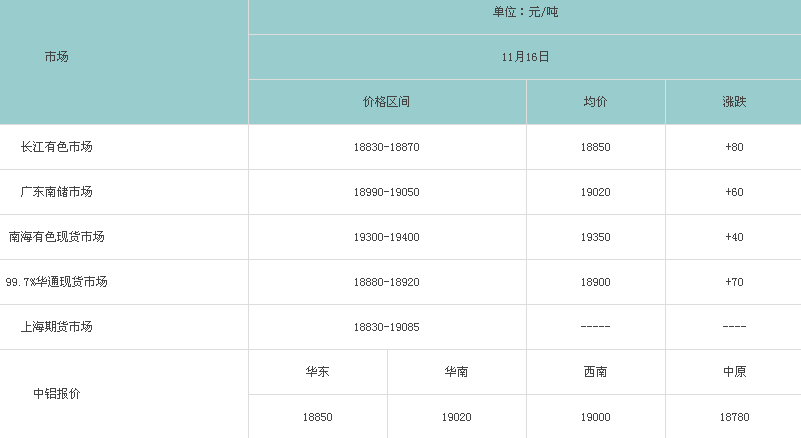The width and height of the screenshot is (801, 438).
Task: Click the 价格区间 column header
Action: coord(387,102)
